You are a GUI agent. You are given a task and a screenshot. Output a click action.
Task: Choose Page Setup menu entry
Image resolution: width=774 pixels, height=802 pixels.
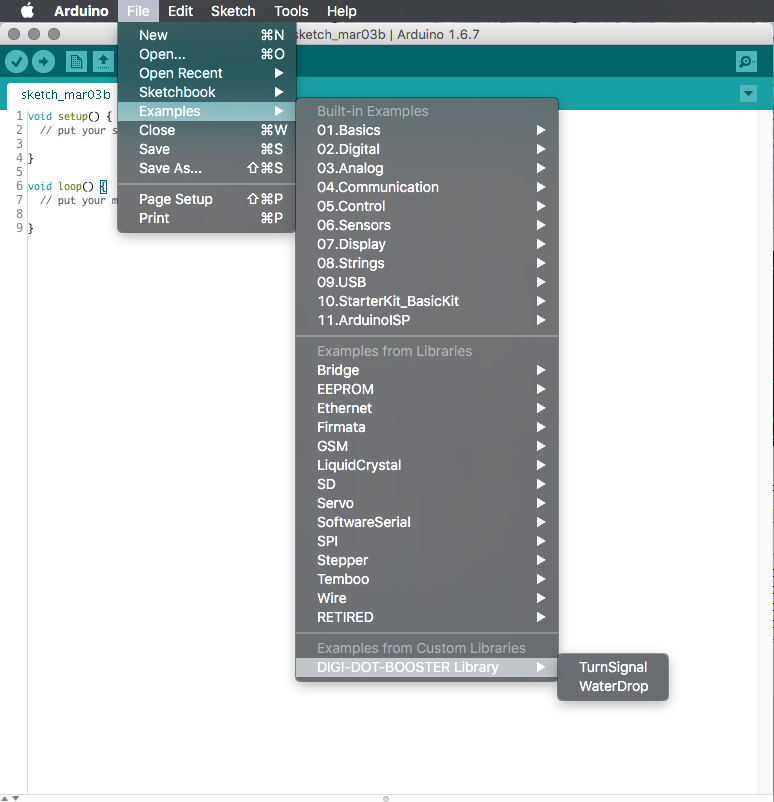click(207, 199)
